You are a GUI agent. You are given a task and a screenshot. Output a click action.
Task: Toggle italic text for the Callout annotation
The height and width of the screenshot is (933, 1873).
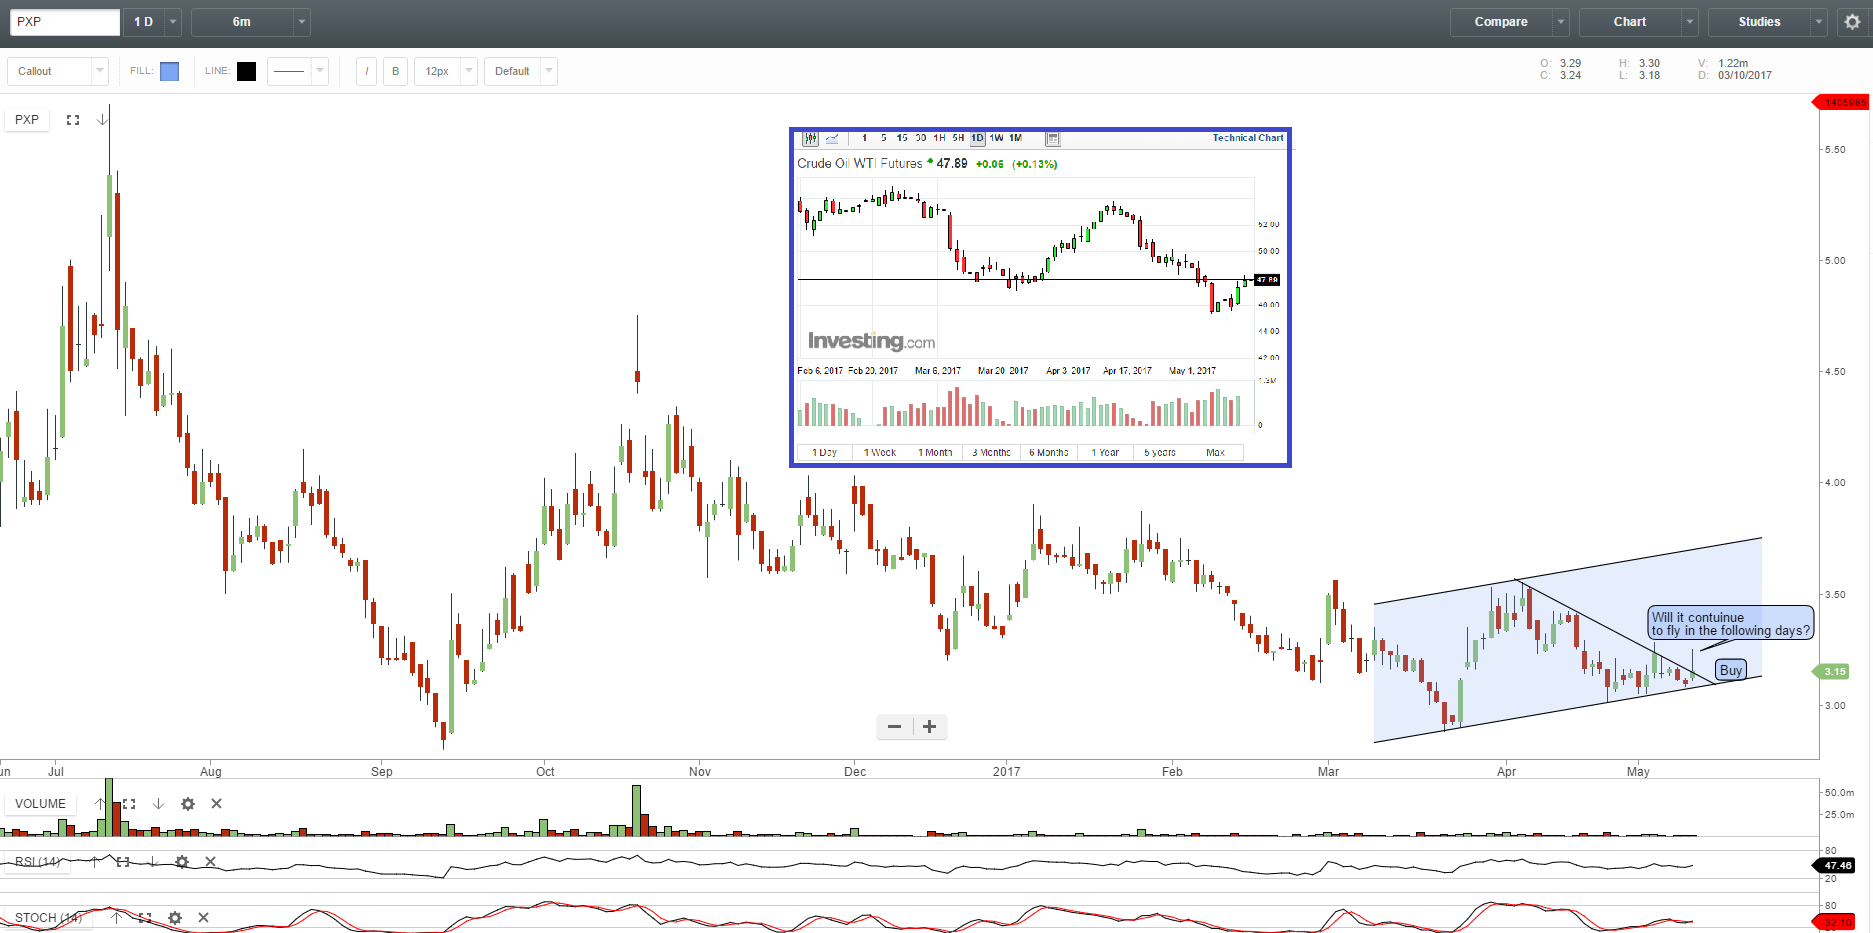pos(366,70)
